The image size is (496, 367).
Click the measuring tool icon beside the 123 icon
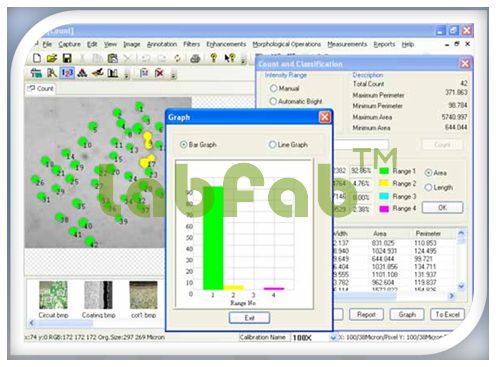(52, 73)
